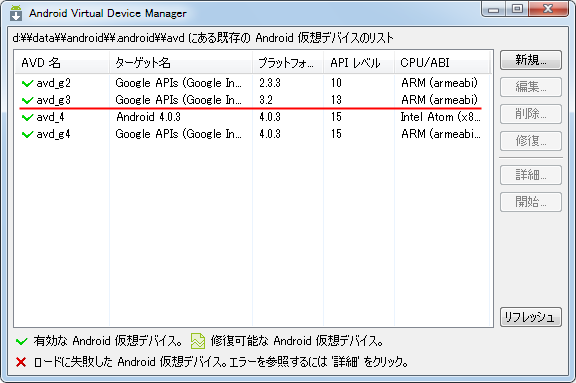Sort by CPU/ABI column header
The height and width of the screenshot is (383, 576).
tap(442, 63)
